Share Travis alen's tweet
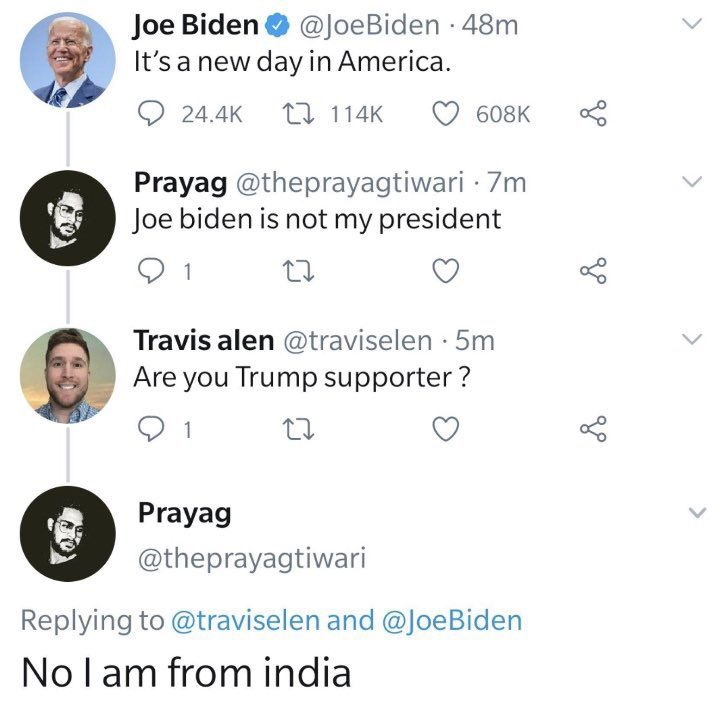The image size is (722, 708). (x=593, y=428)
